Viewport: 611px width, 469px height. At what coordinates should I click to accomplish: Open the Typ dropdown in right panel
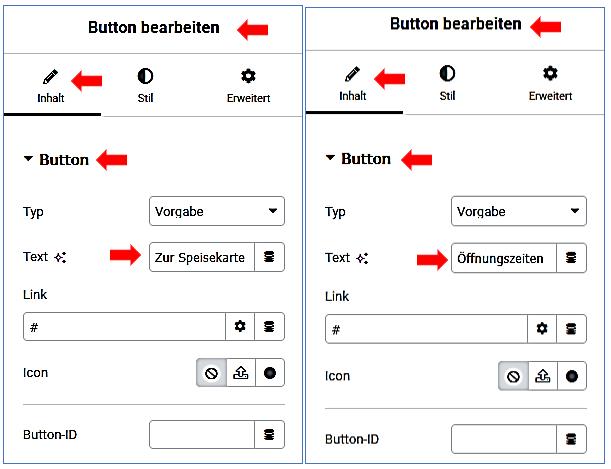pos(519,212)
